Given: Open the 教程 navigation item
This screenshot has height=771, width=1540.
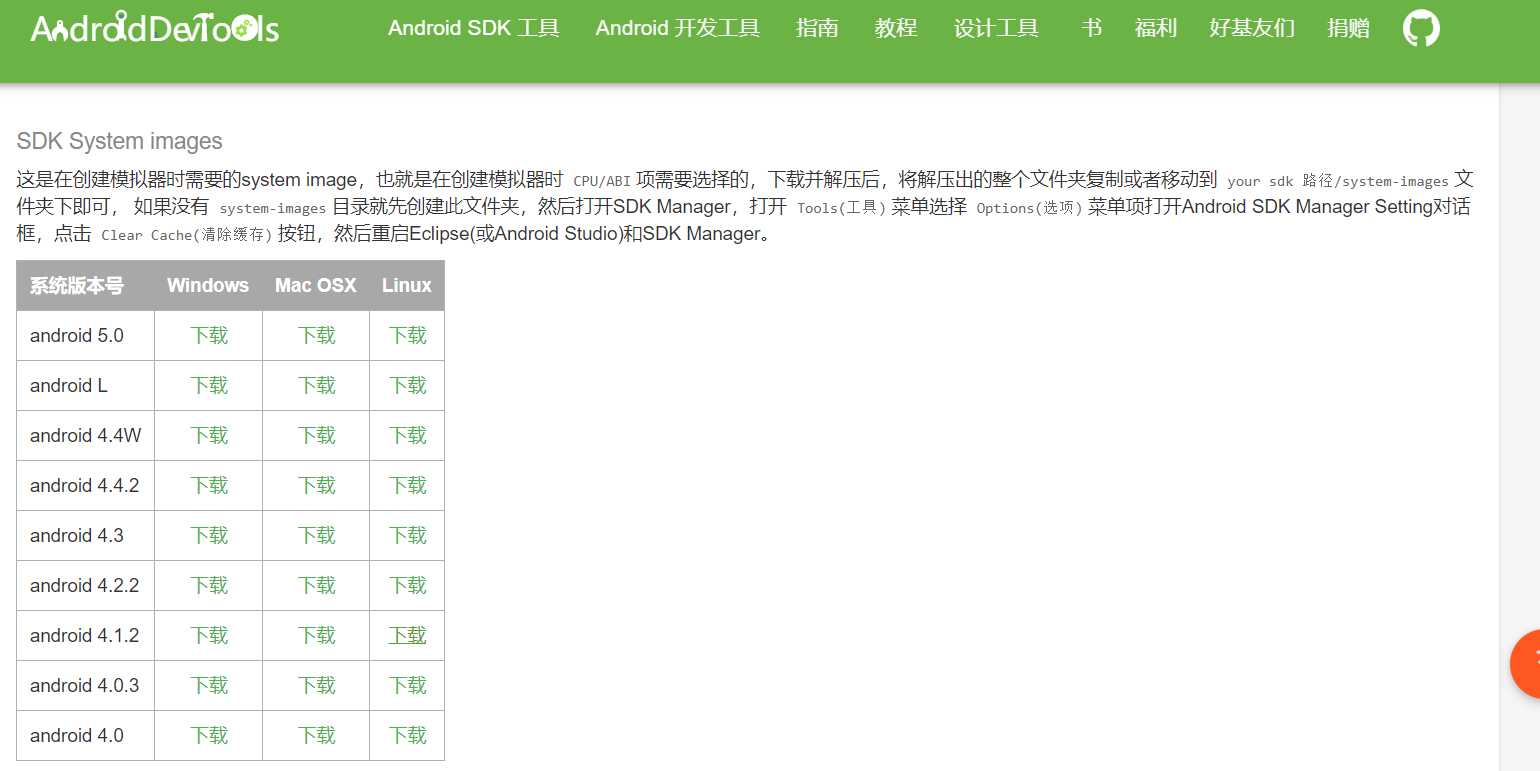Looking at the screenshot, I should (x=896, y=28).
